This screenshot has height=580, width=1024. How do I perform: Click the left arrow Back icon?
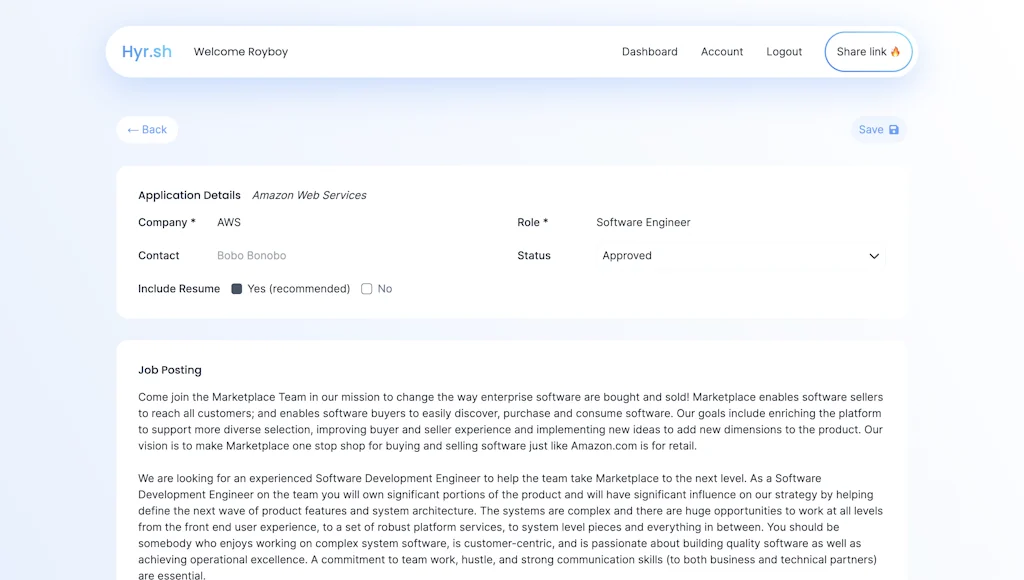(x=133, y=130)
